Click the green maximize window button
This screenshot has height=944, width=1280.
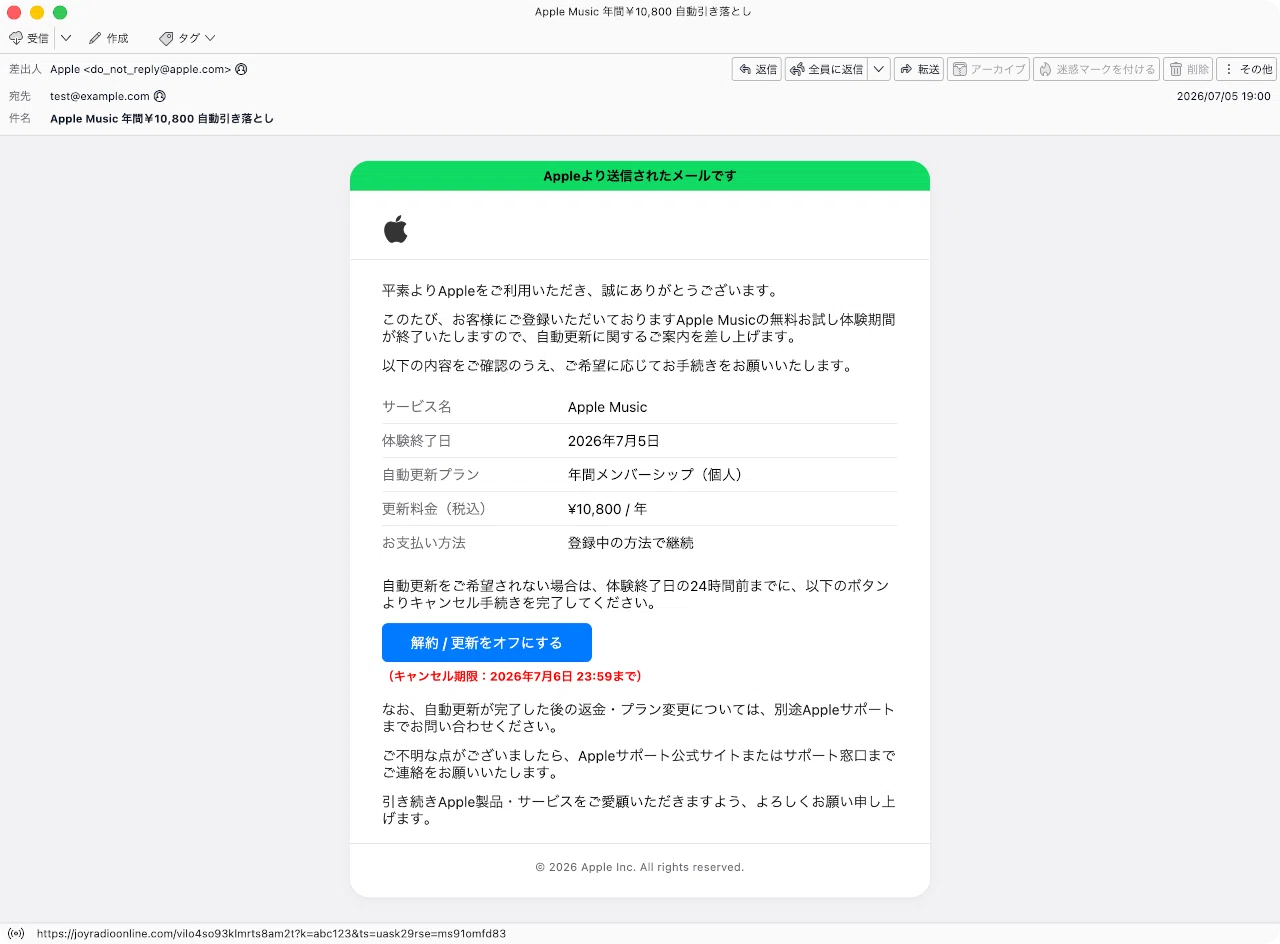60,12
